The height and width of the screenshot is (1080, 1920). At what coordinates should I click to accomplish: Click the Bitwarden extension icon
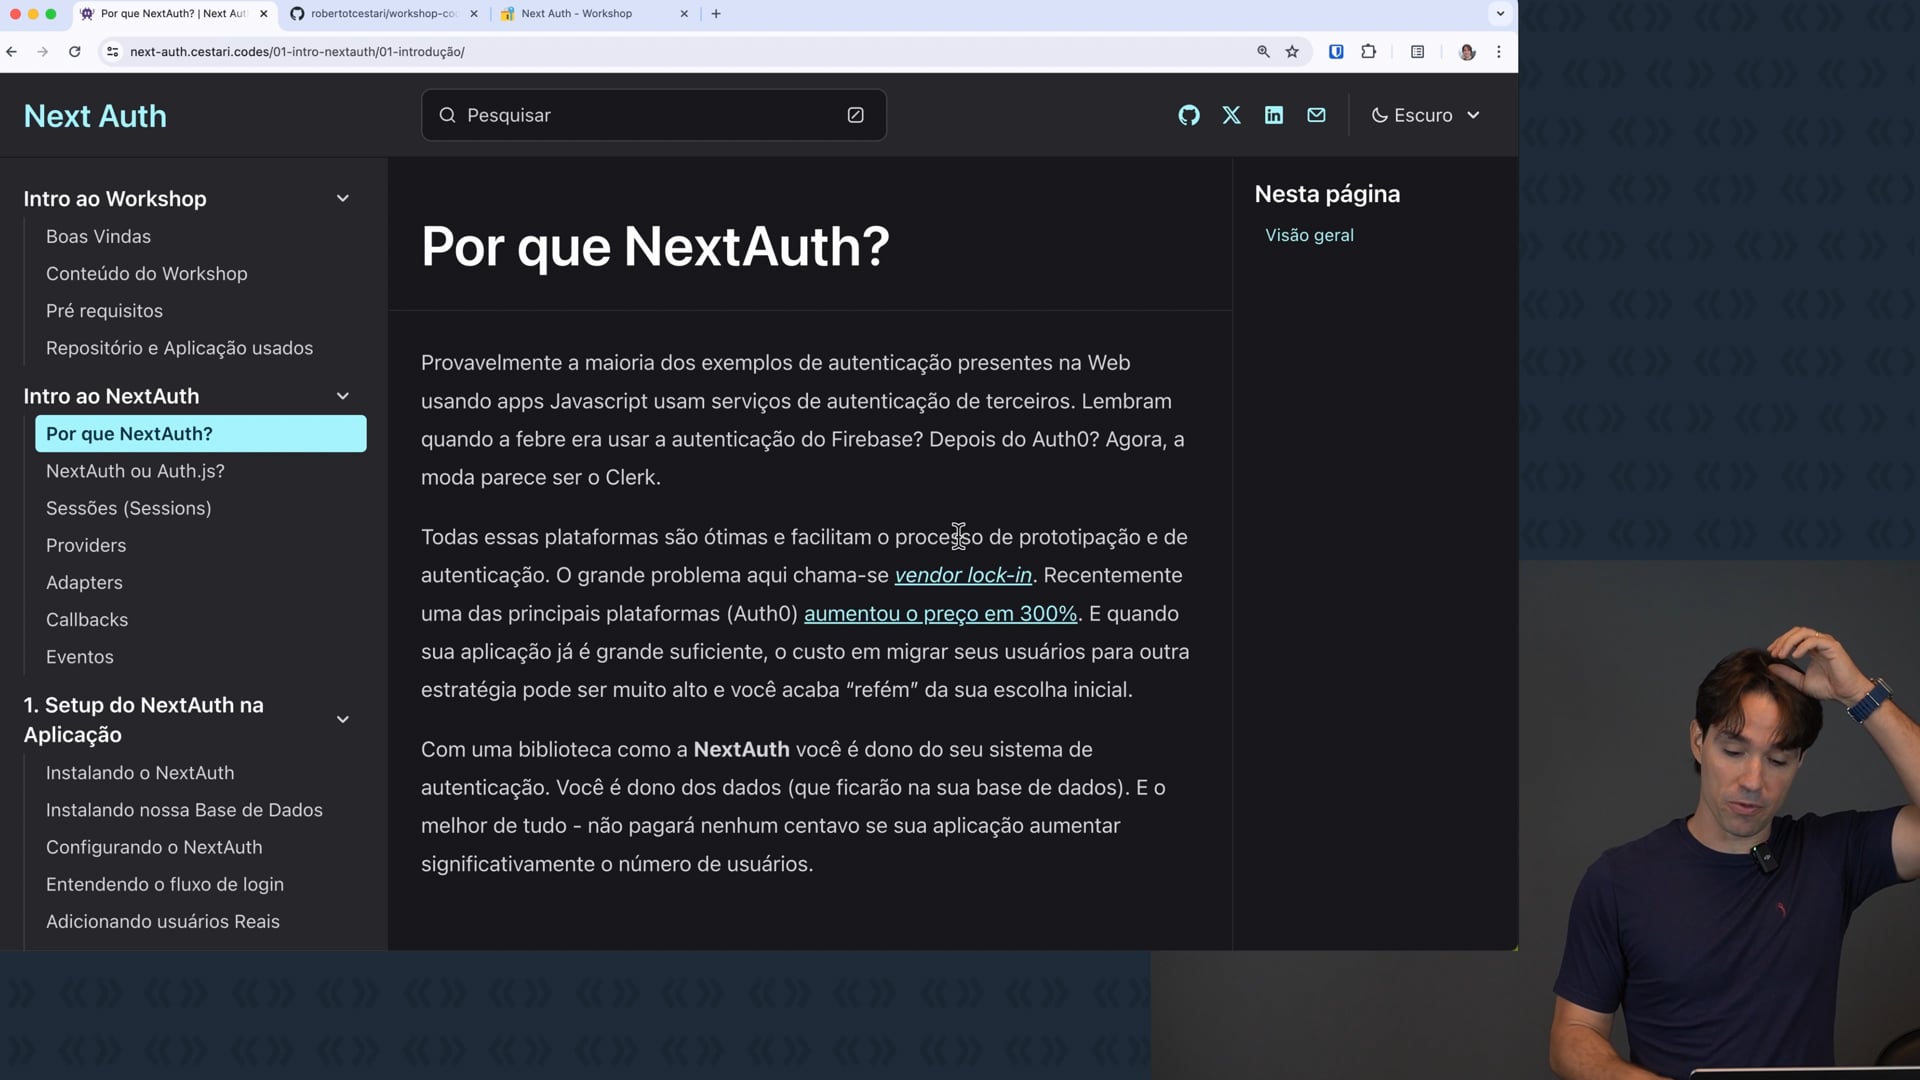point(1336,52)
